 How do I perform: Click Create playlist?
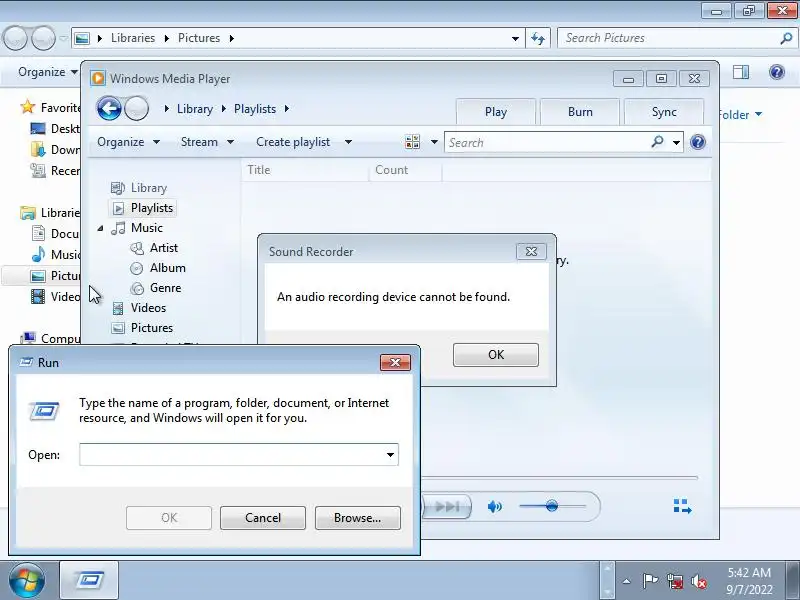(293, 142)
